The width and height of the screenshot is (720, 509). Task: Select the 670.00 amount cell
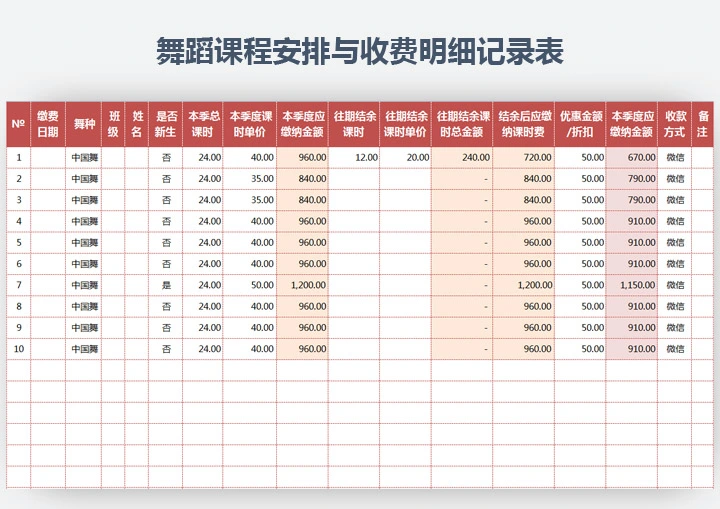point(632,158)
